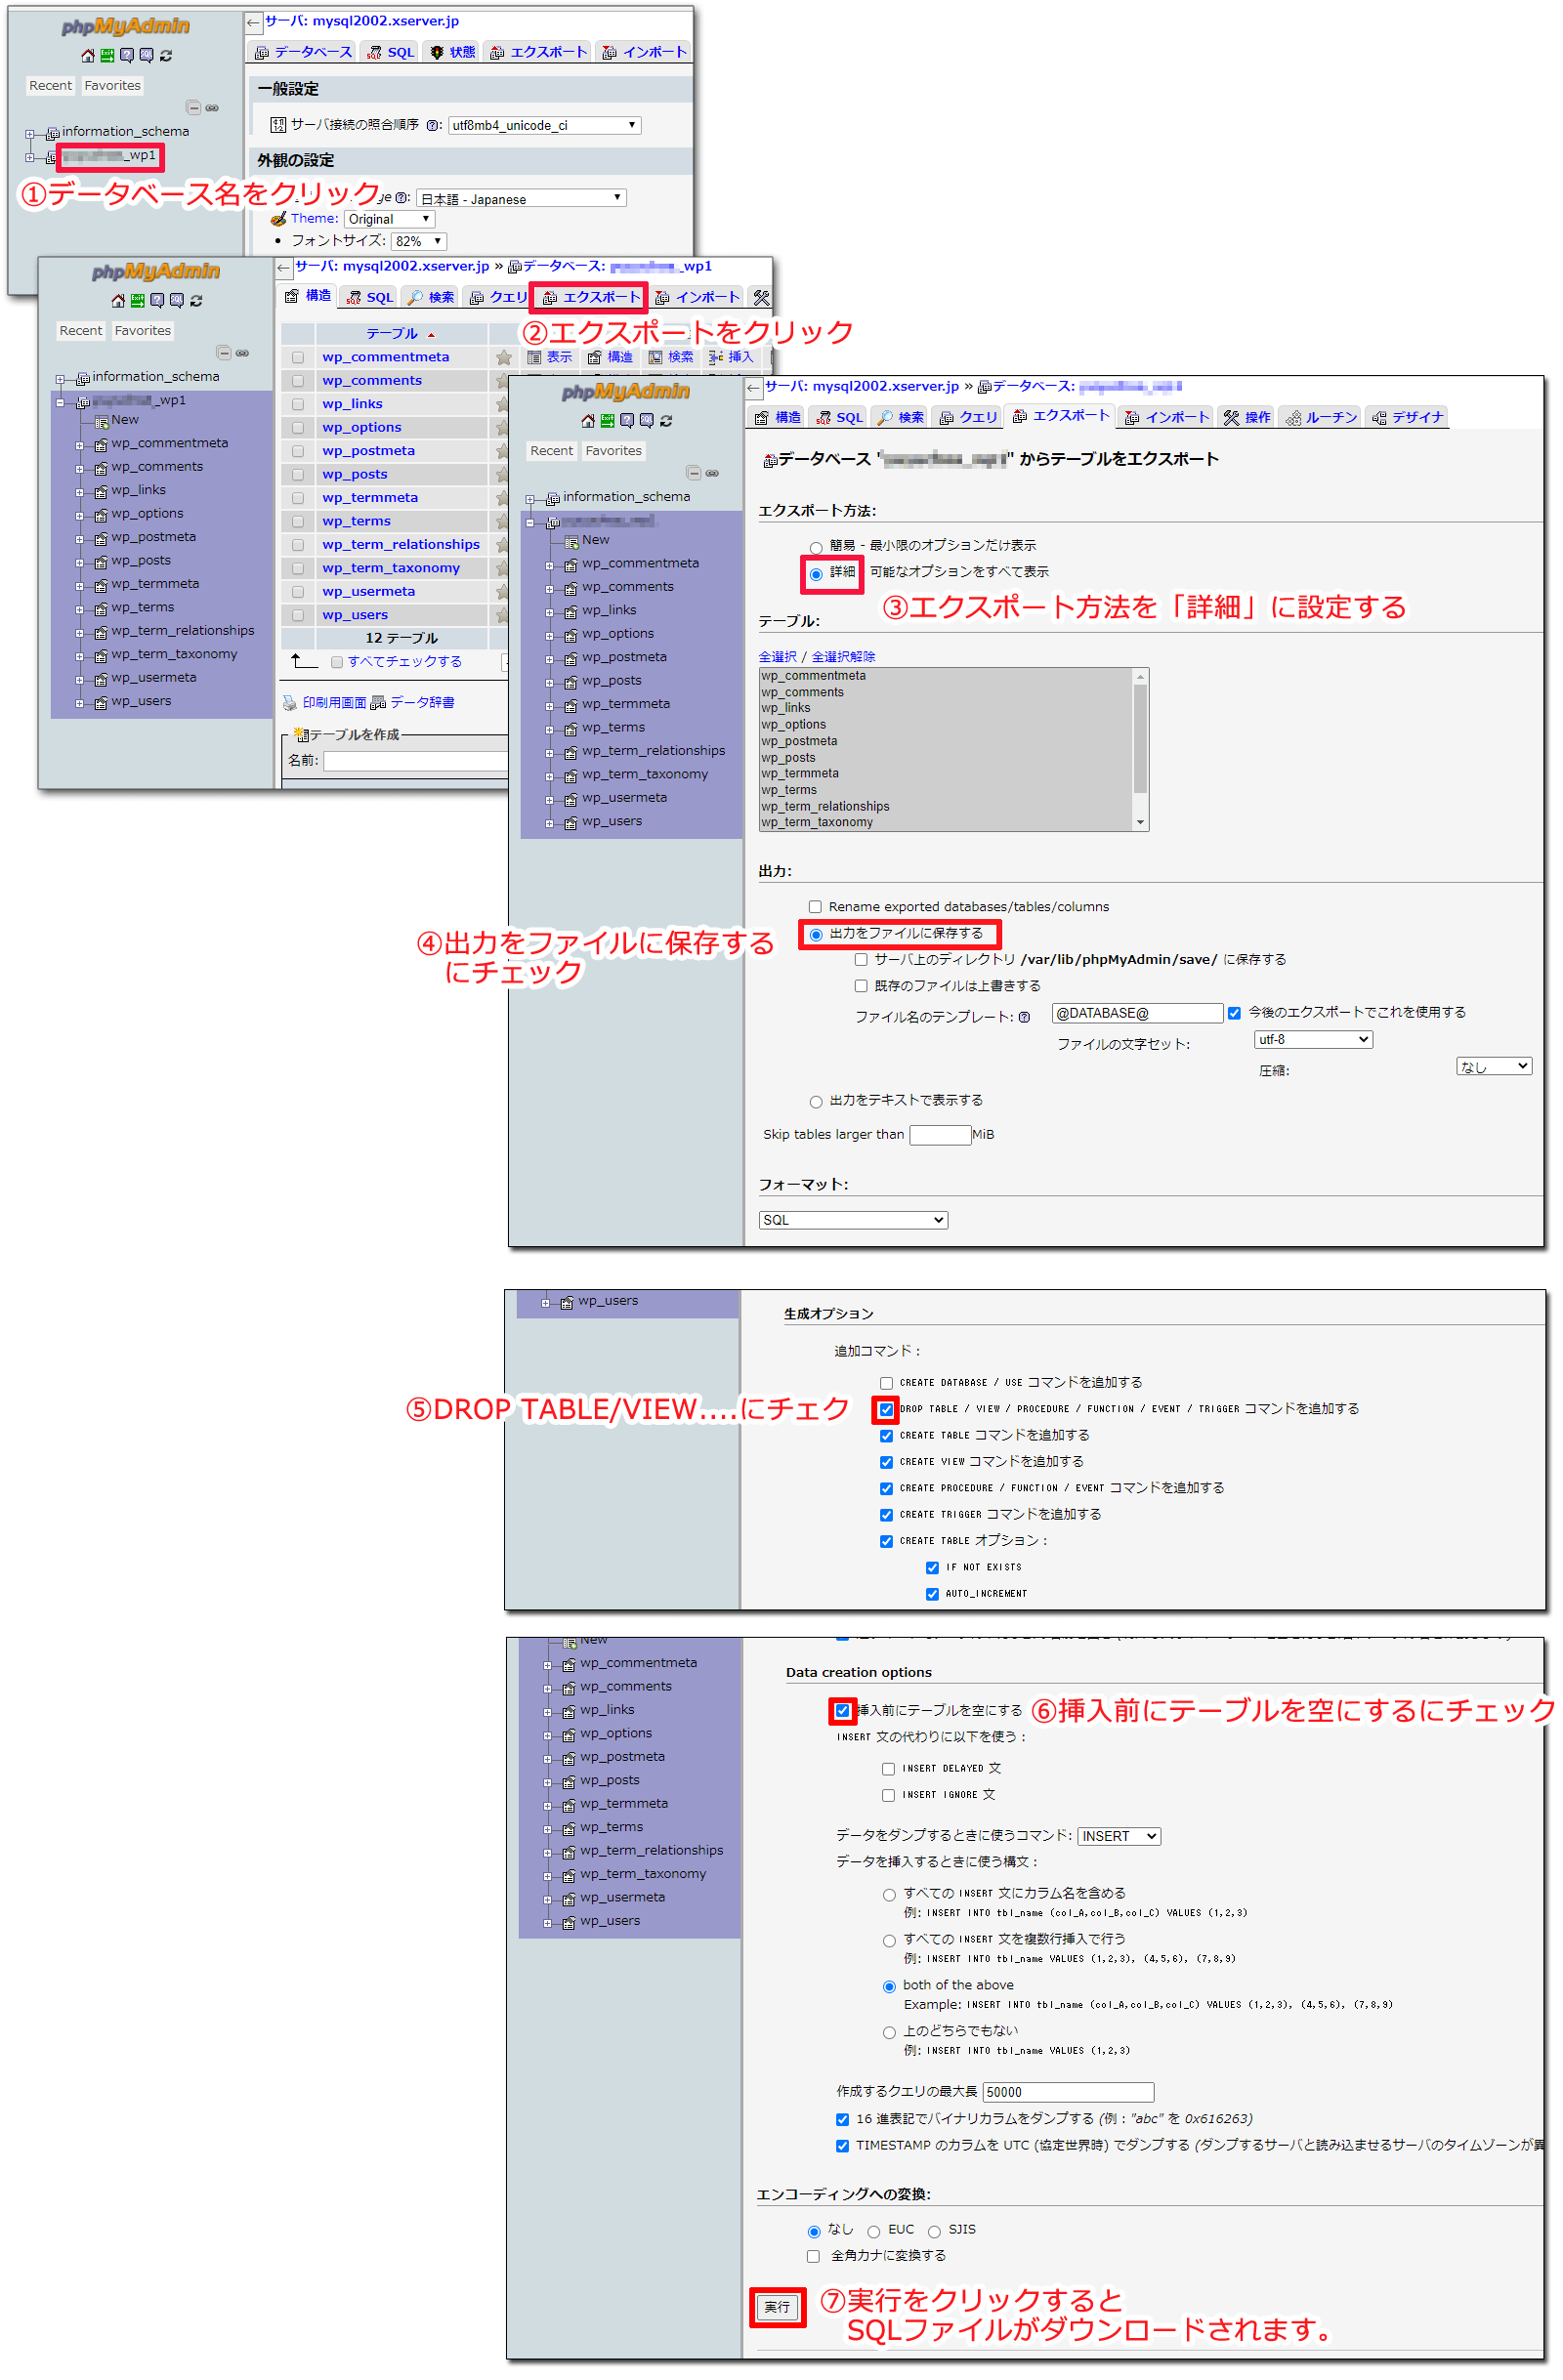Open the Theme Original dropdown
This screenshot has height=2380, width=1563.
390,220
